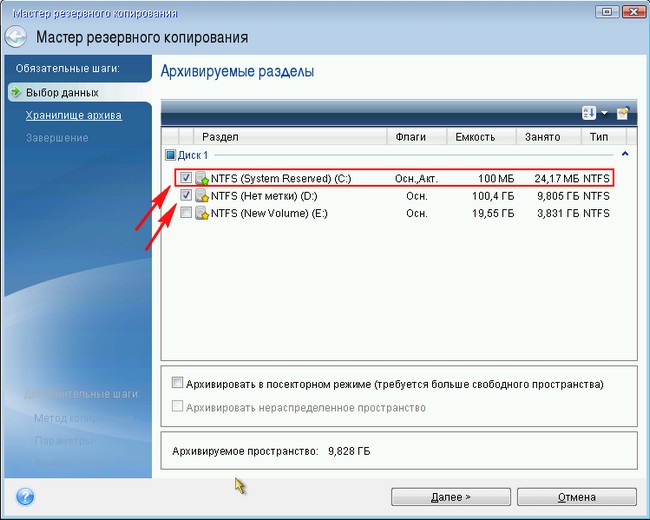Click the Отмена button
650x520 pixels.
[576, 496]
